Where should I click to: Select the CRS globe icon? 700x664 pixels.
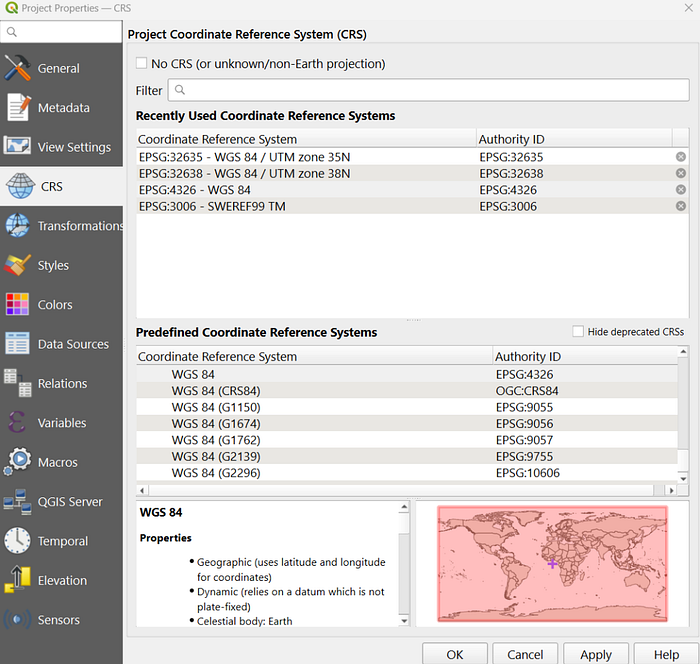[x=20, y=186]
